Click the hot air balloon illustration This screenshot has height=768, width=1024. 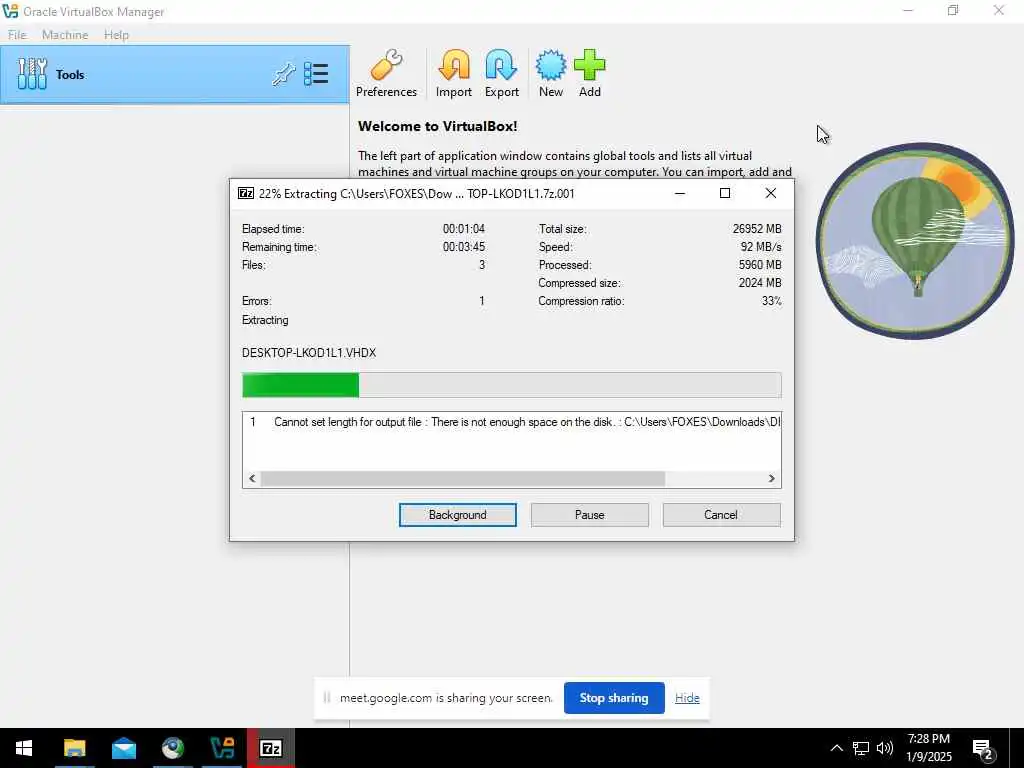(x=914, y=240)
